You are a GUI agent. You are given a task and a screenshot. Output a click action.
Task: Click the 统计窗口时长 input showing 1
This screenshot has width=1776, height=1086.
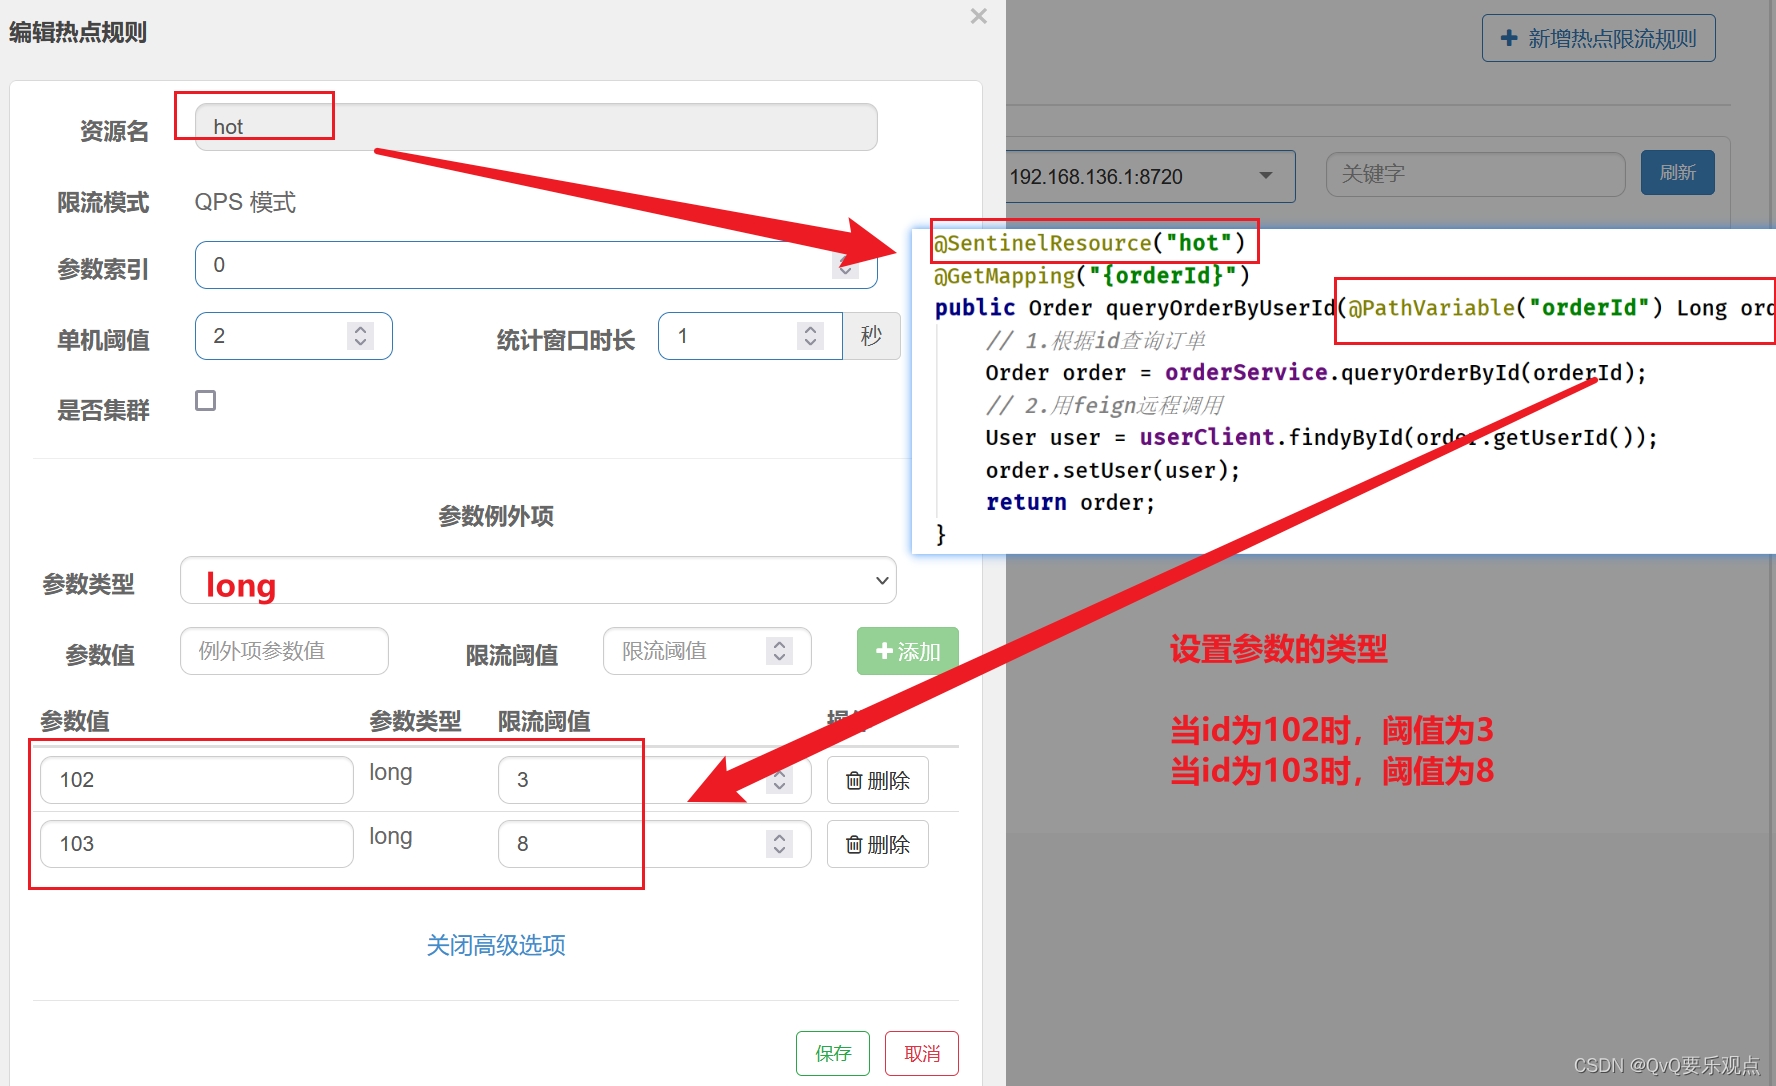point(750,336)
